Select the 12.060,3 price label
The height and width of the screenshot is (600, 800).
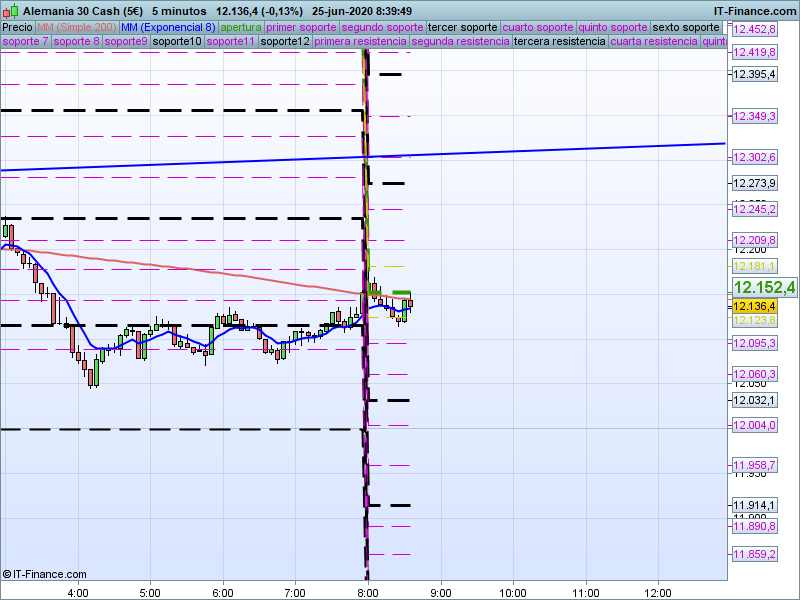[x=754, y=374]
